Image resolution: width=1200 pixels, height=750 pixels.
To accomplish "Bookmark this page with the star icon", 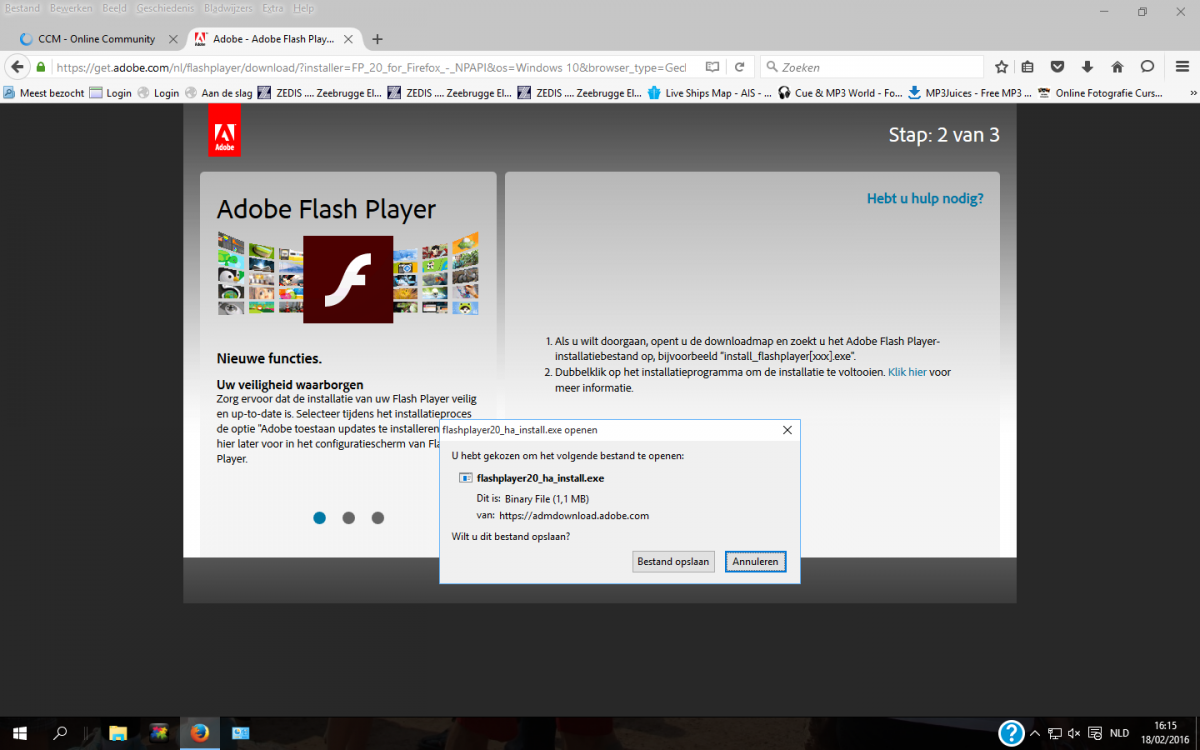I will click(1001, 67).
